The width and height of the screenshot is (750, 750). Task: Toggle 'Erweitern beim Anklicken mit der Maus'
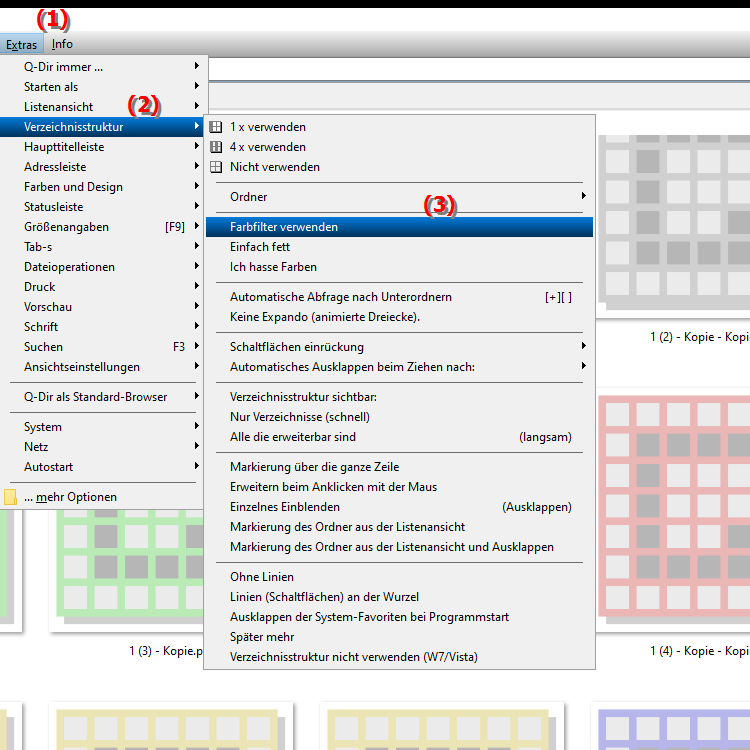[x=399, y=487]
